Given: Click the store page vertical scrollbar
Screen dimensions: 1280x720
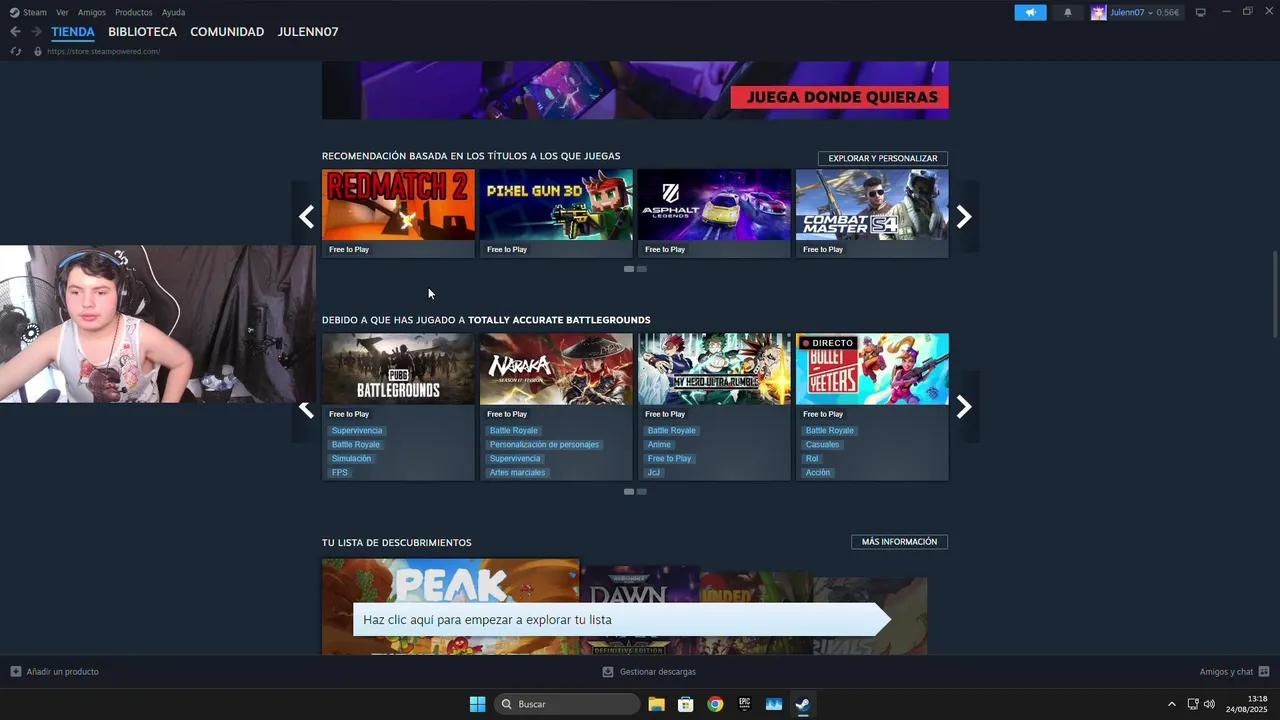Looking at the screenshot, I should [x=1274, y=295].
